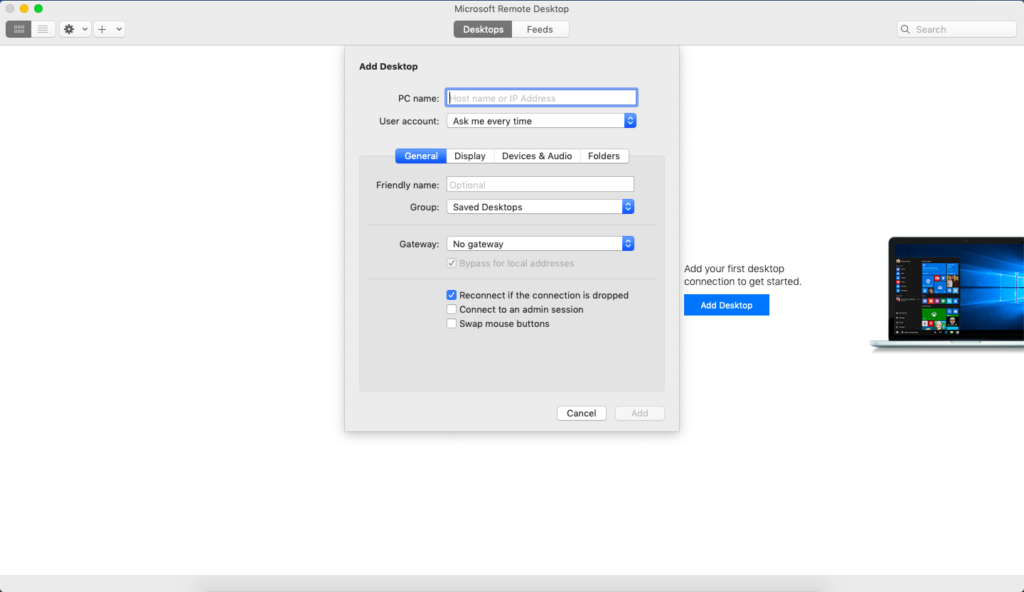Enable Swap mouse buttons

[451, 323]
